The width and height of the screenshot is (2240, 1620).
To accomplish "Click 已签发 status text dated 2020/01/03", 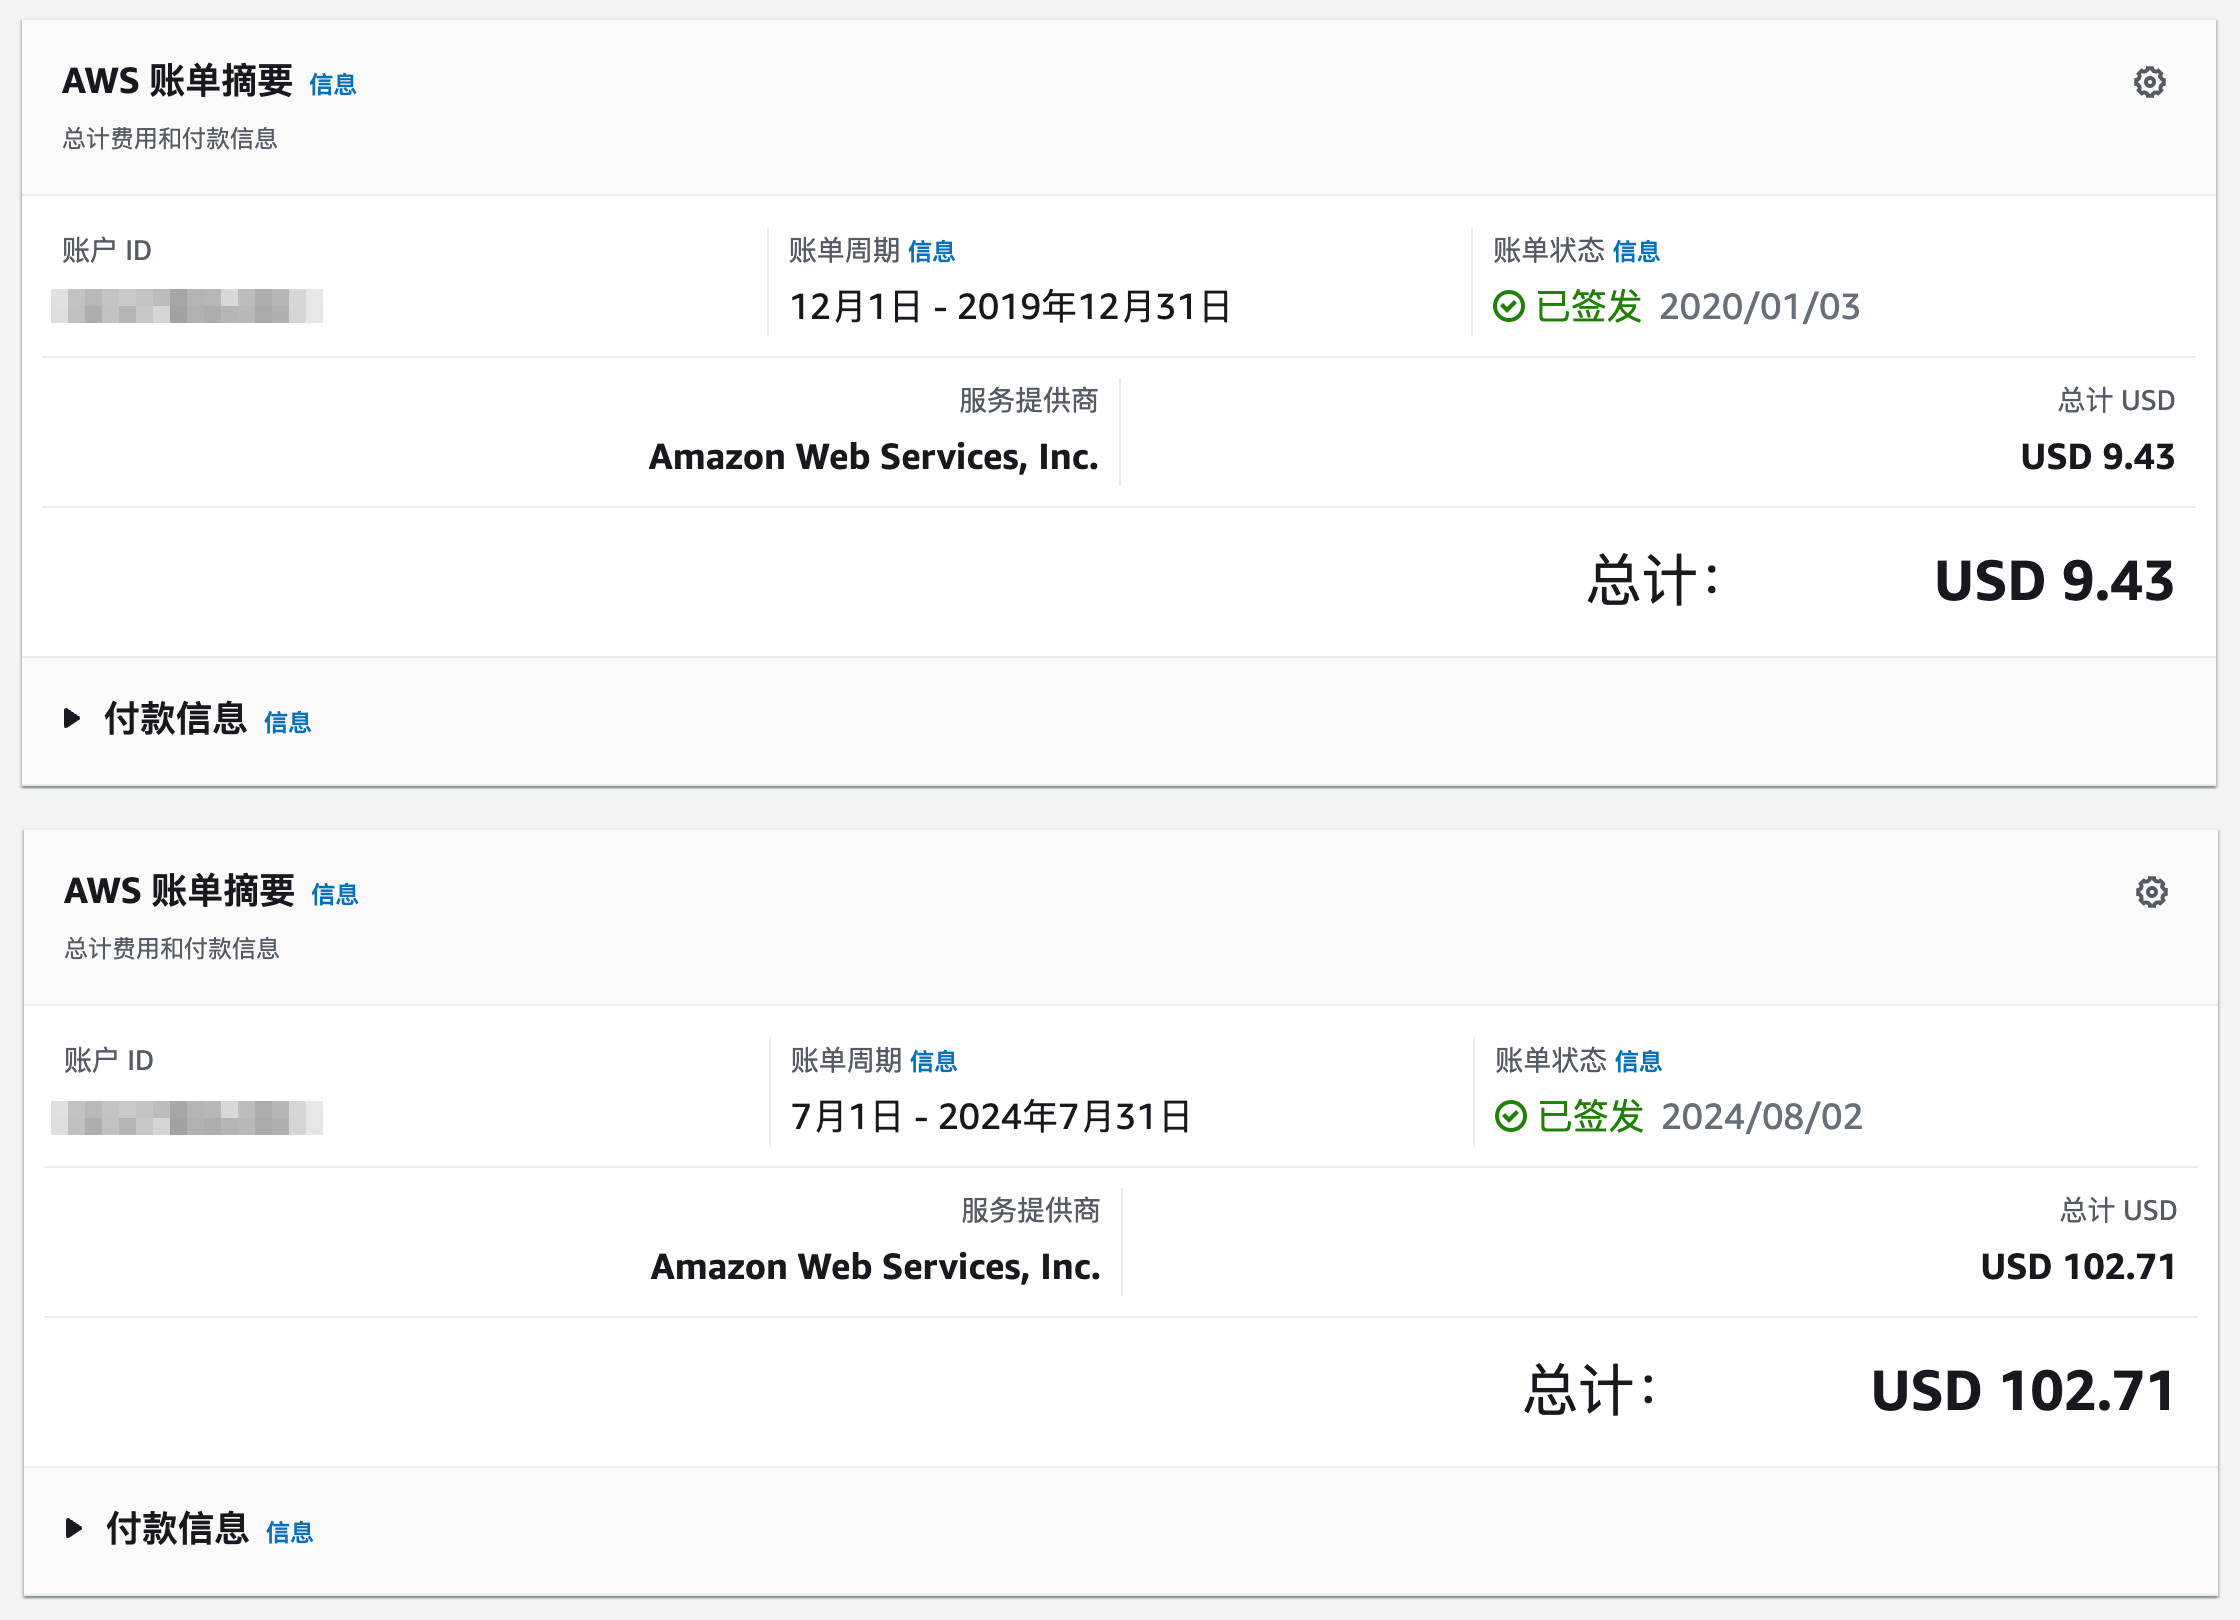I will (x=1589, y=306).
